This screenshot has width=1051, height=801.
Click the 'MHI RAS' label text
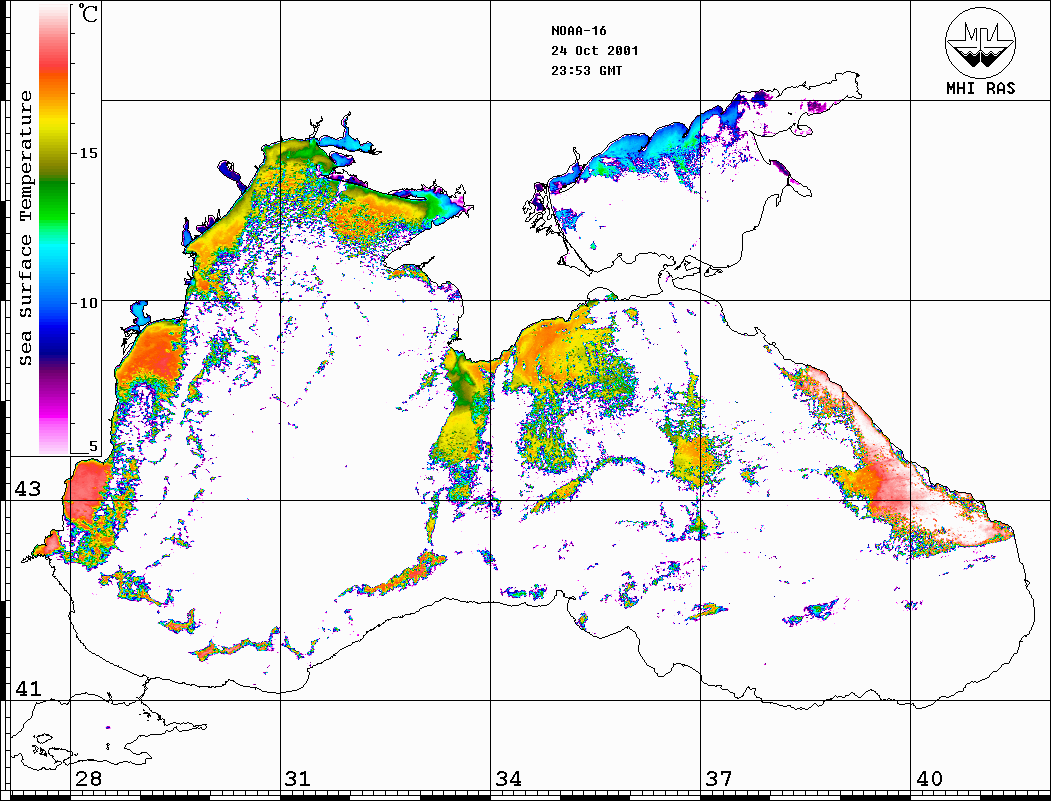(980, 88)
